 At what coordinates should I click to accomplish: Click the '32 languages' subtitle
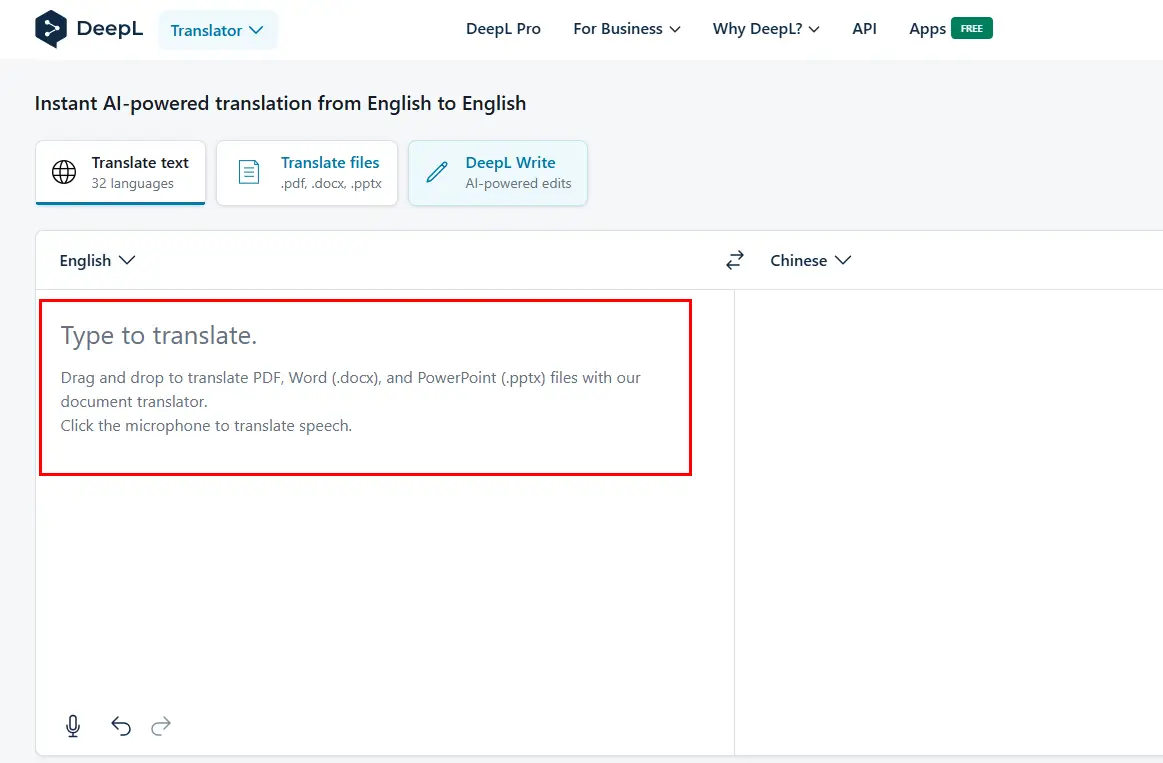[132, 183]
